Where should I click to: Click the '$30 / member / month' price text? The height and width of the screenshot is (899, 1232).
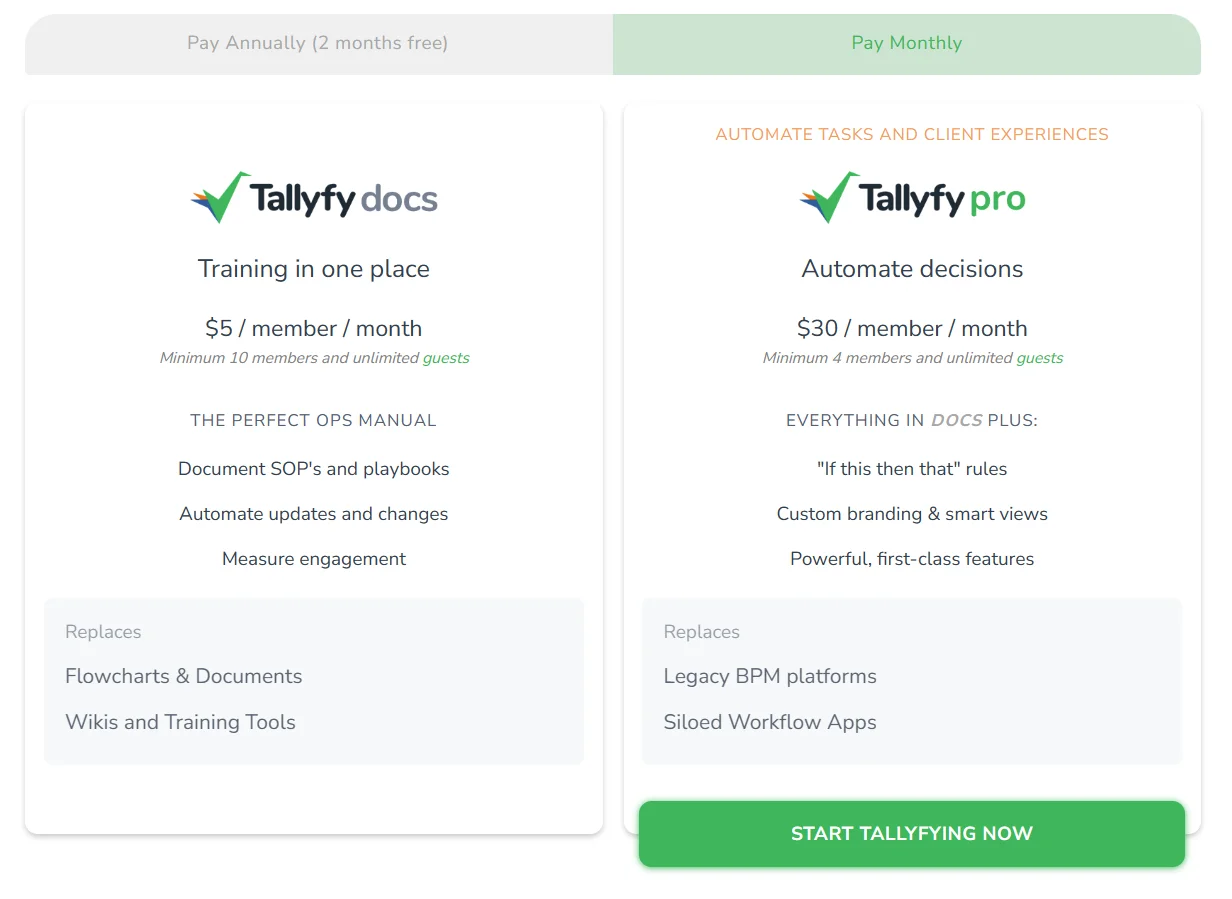pos(912,328)
